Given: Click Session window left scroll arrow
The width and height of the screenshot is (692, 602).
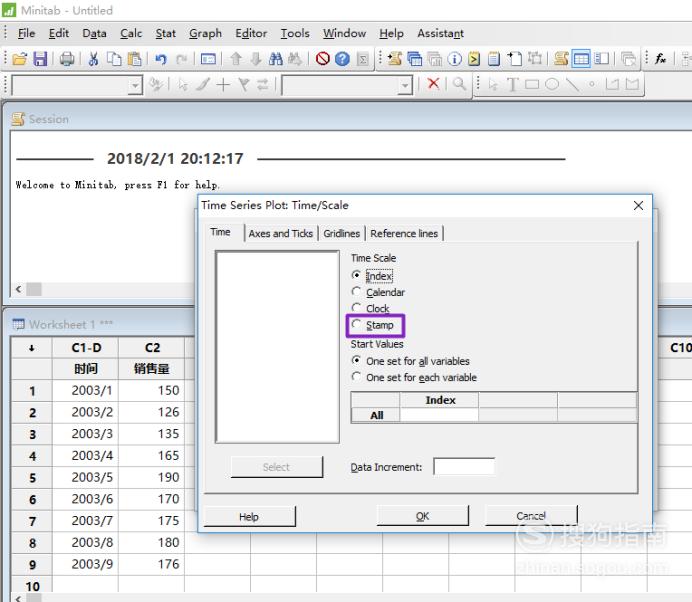Looking at the screenshot, I should point(19,290).
